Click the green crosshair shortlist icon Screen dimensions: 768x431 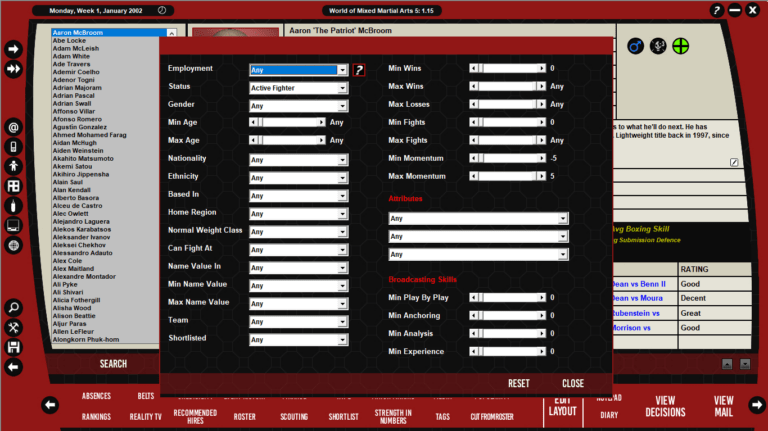point(681,46)
